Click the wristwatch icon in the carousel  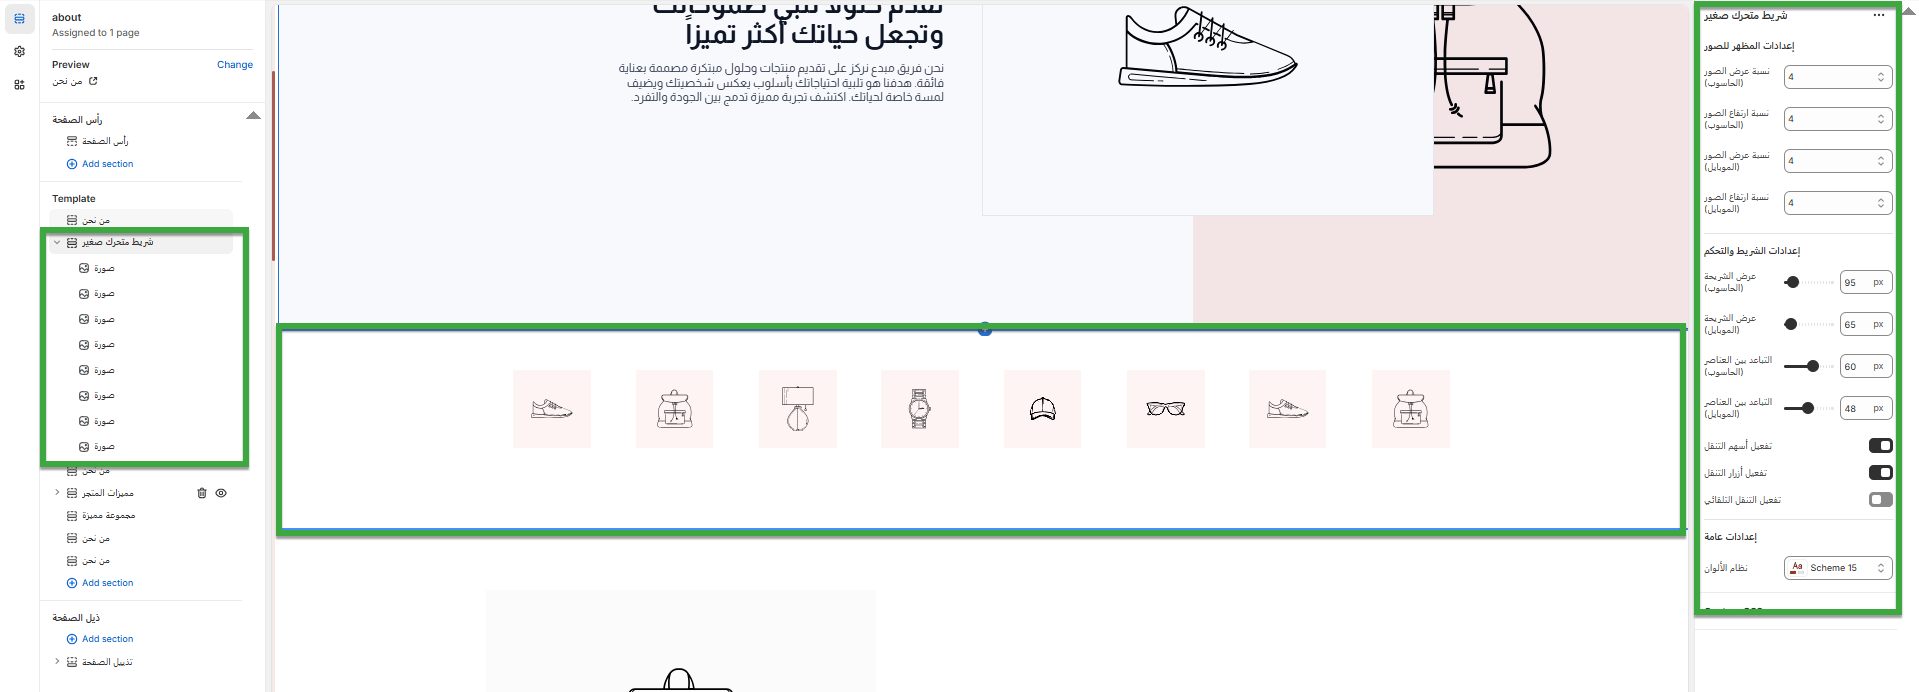(x=920, y=409)
